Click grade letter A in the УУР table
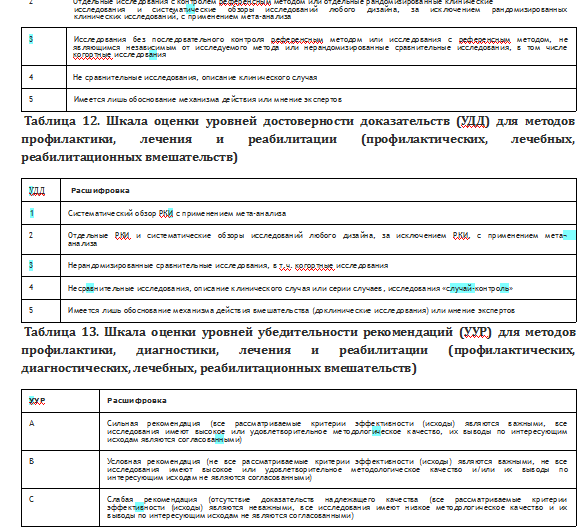This screenshot has width=586, height=530. click(x=32, y=423)
